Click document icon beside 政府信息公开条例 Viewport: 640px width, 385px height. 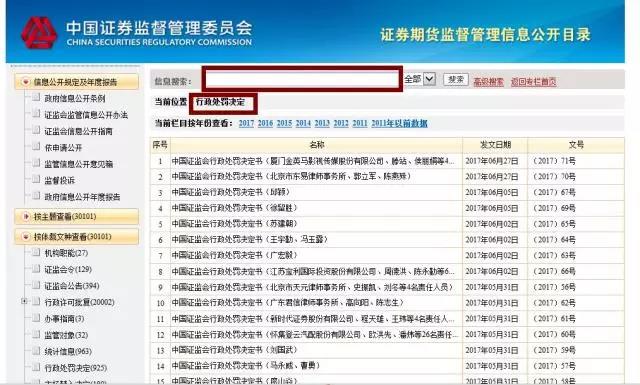[x=36, y=98]
